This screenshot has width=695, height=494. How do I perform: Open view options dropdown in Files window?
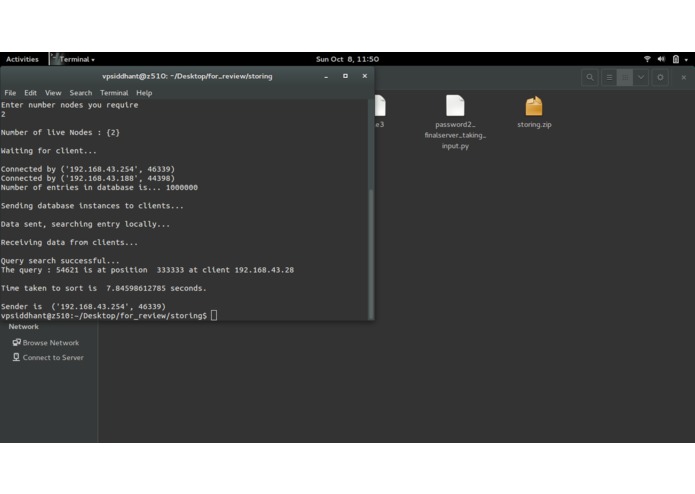tap(641, 78)
